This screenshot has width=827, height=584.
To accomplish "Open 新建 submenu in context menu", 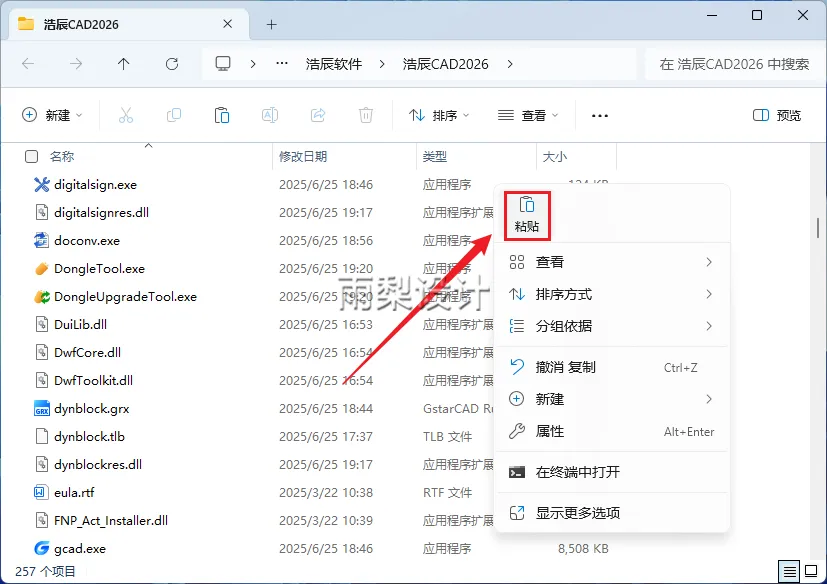I will point(612,399).
